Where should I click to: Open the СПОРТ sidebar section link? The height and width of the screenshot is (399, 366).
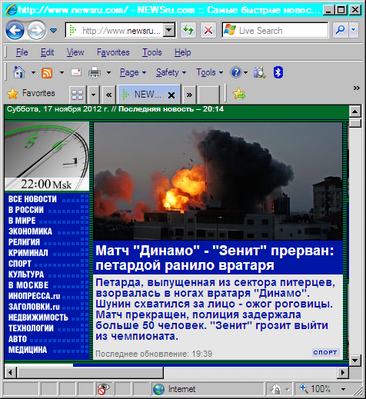(20, 263)
